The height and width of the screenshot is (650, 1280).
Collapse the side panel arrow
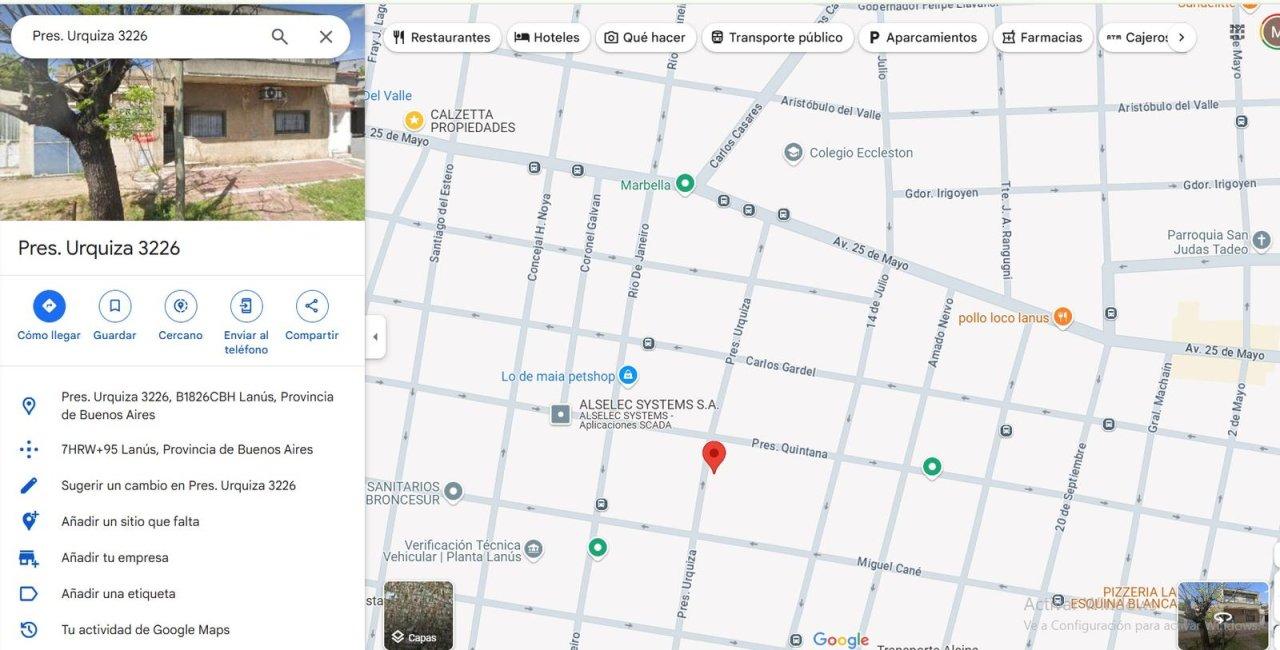(x=376, y=337)
